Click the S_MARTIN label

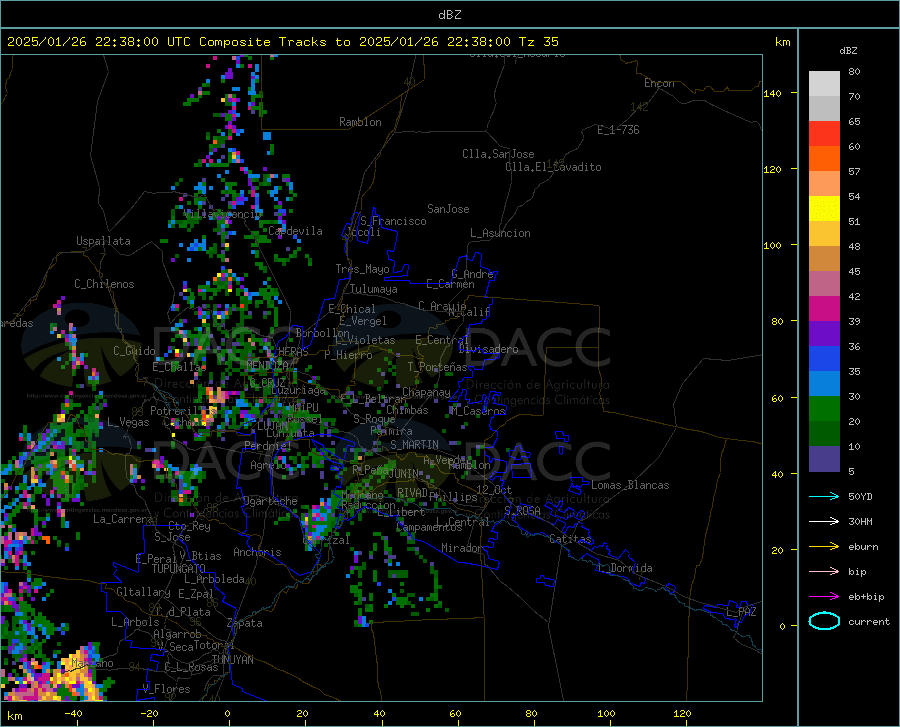point(414,445)
